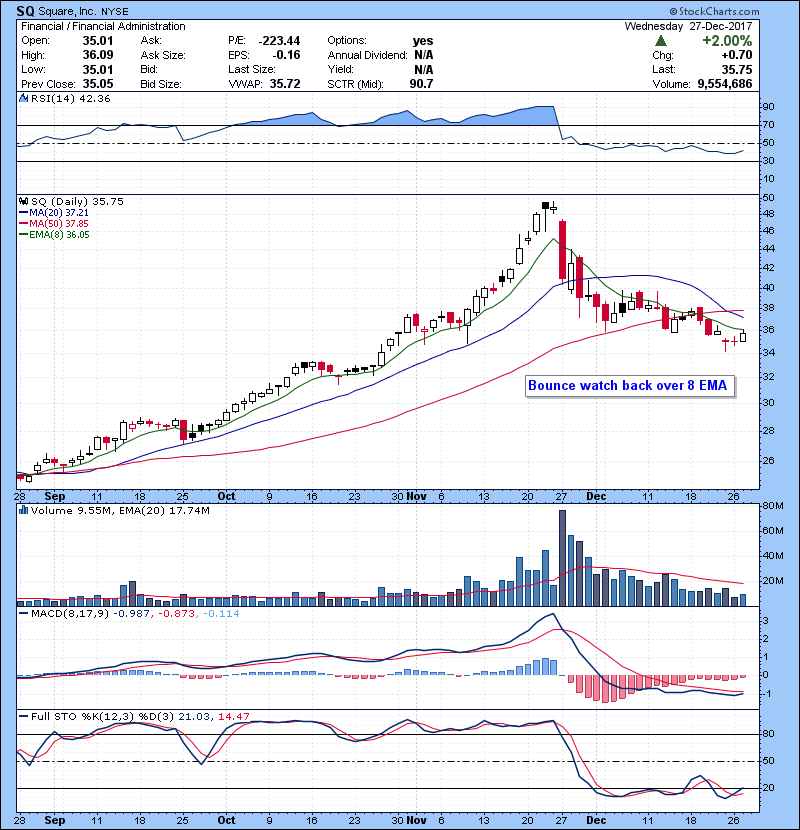Click the EMA(8) 36.05 legend text
The width and height of the screenshot is (800, 830).
(x=59, y=235)
